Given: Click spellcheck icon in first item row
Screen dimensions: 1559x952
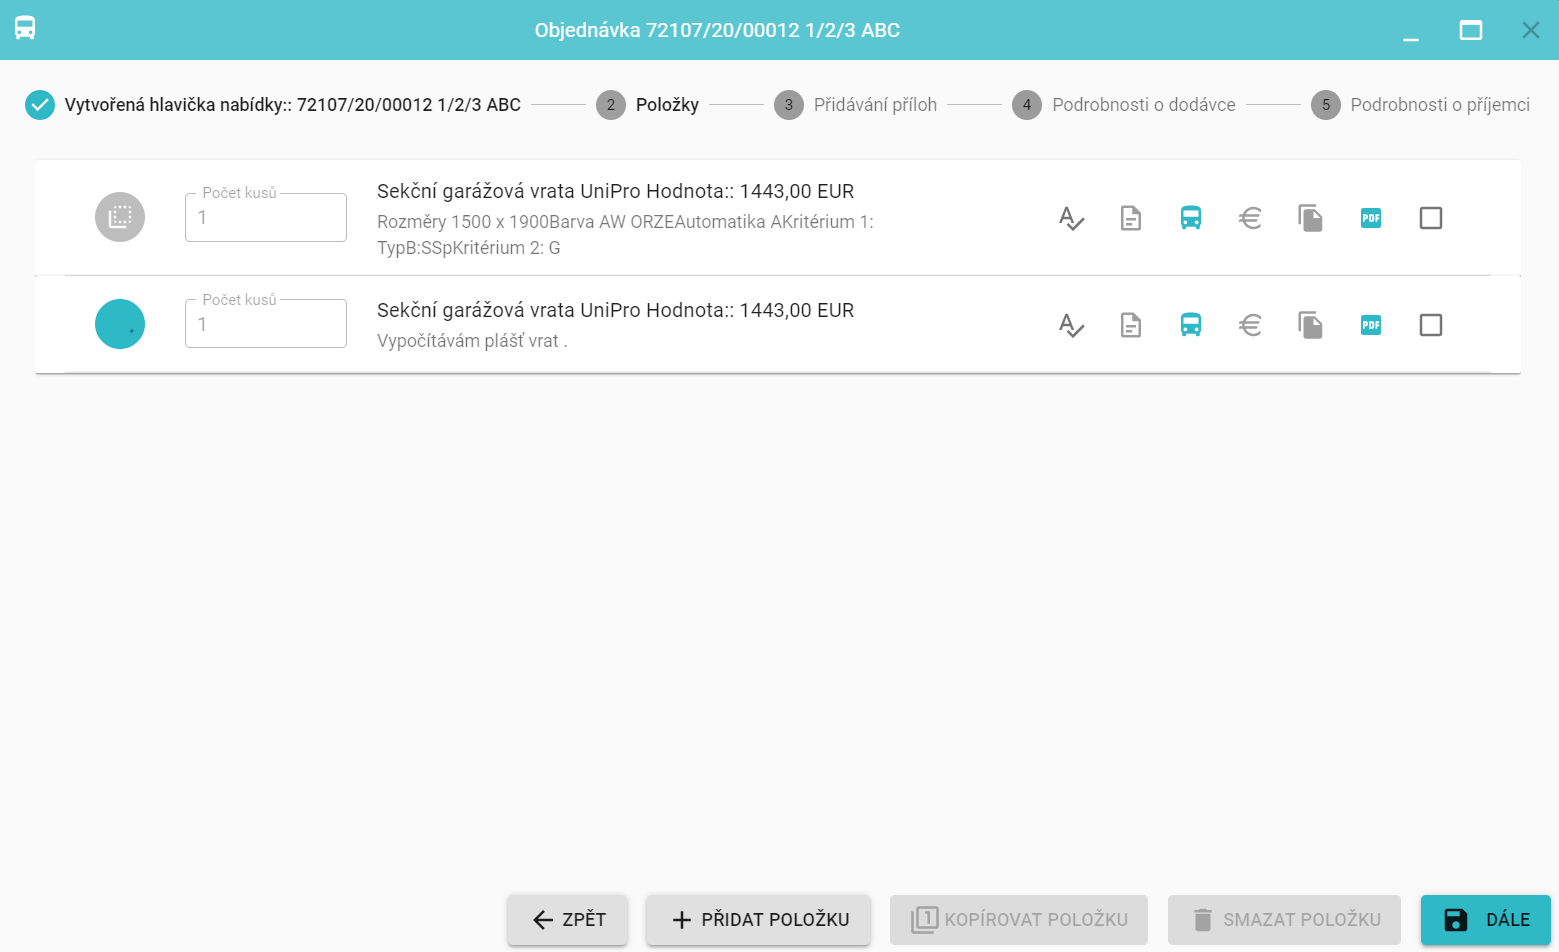Looking at the screenshot, I should (1071, 218).
